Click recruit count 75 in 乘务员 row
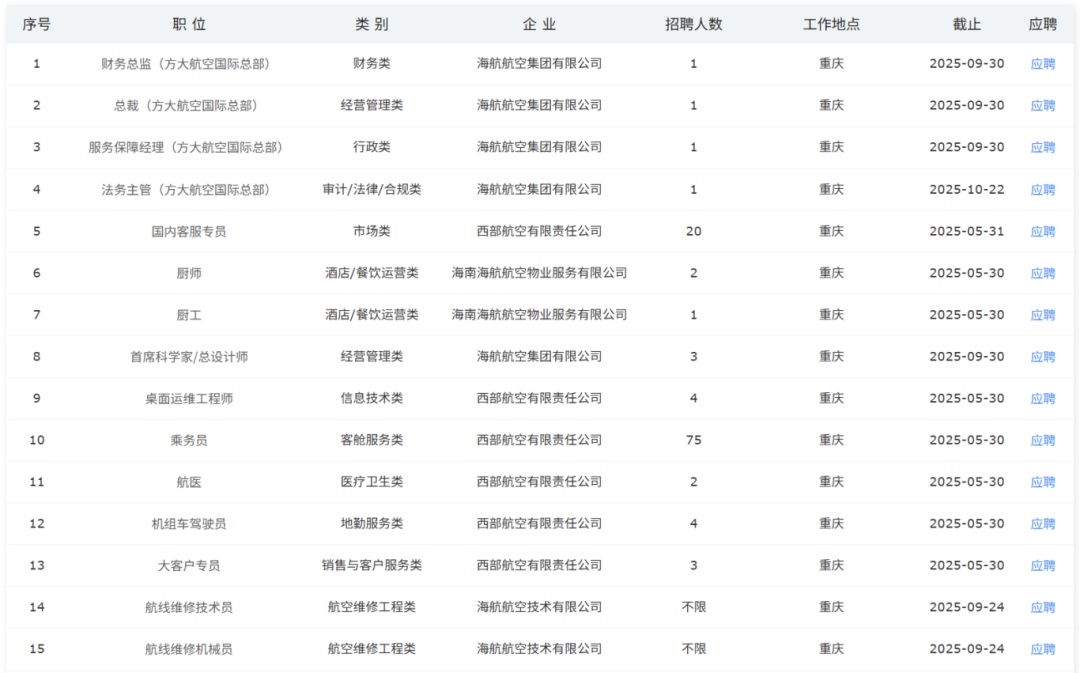Viewport: 1080px width, 673px height. 694,440
